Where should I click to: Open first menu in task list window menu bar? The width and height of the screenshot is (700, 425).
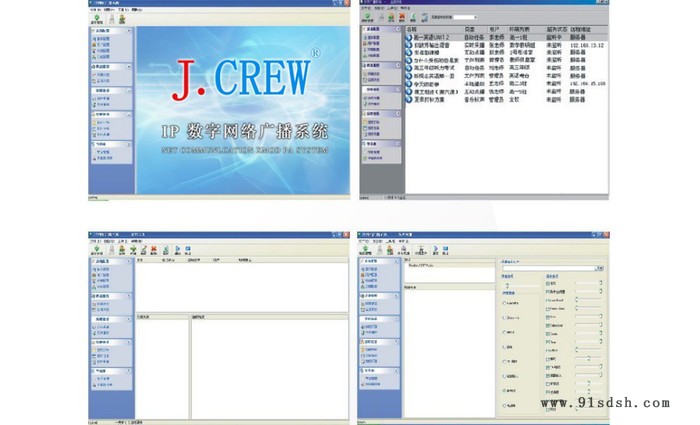click(x=366, y=8)
